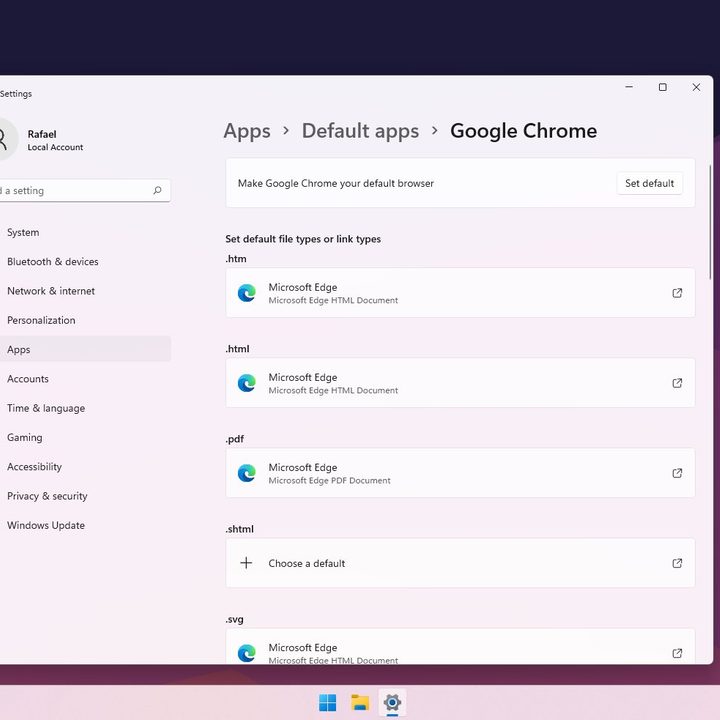Open Bluetooth & devices settings

coord(85,262)
